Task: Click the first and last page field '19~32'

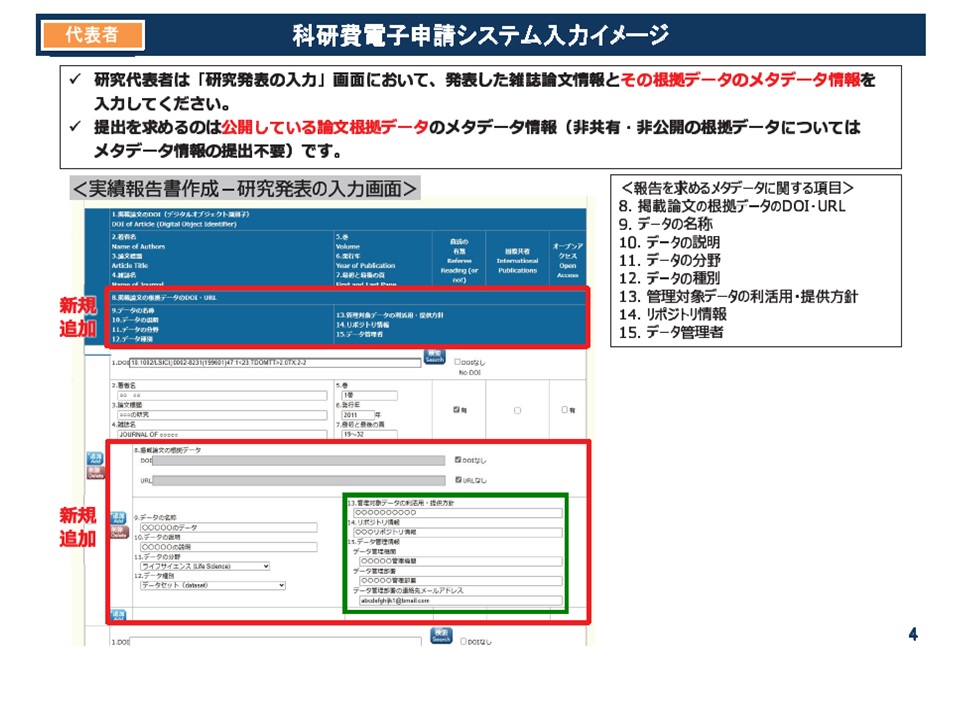Action: (369, 434)
